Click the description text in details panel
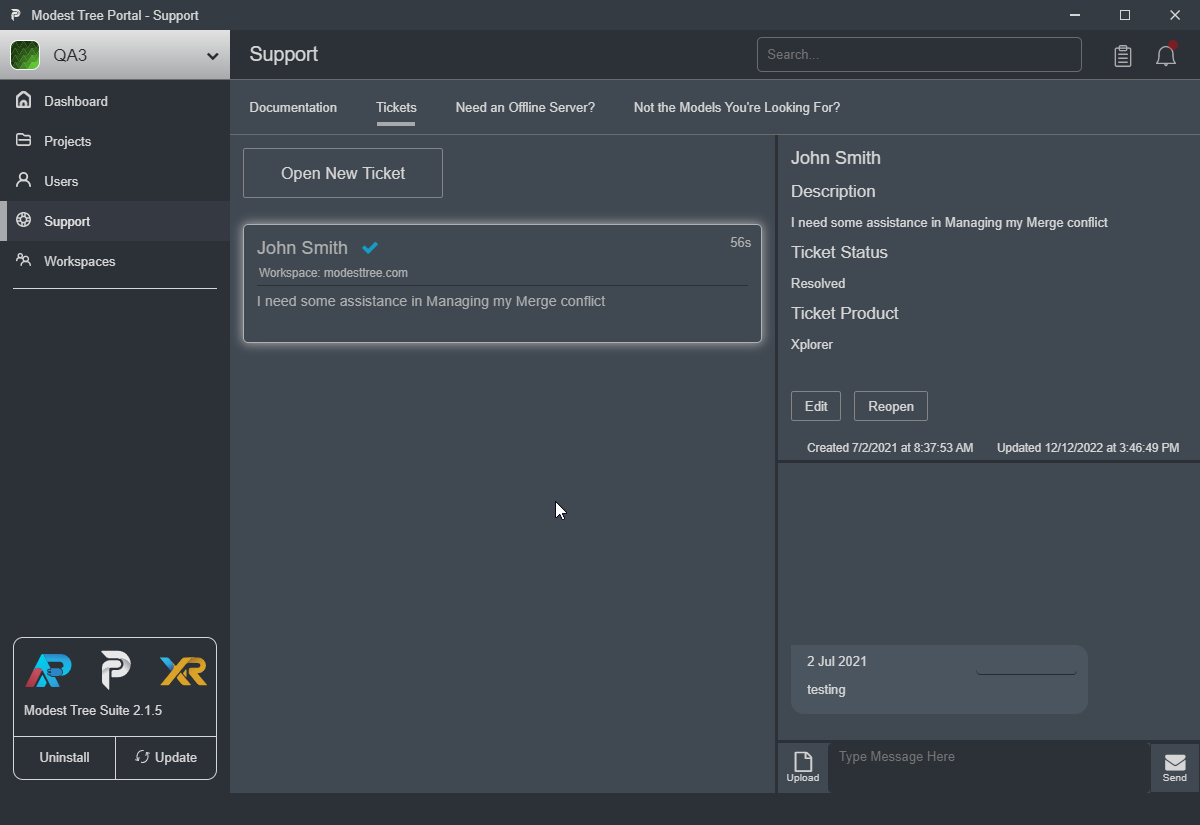This screenshot has width=1200, height=825. 949,222
